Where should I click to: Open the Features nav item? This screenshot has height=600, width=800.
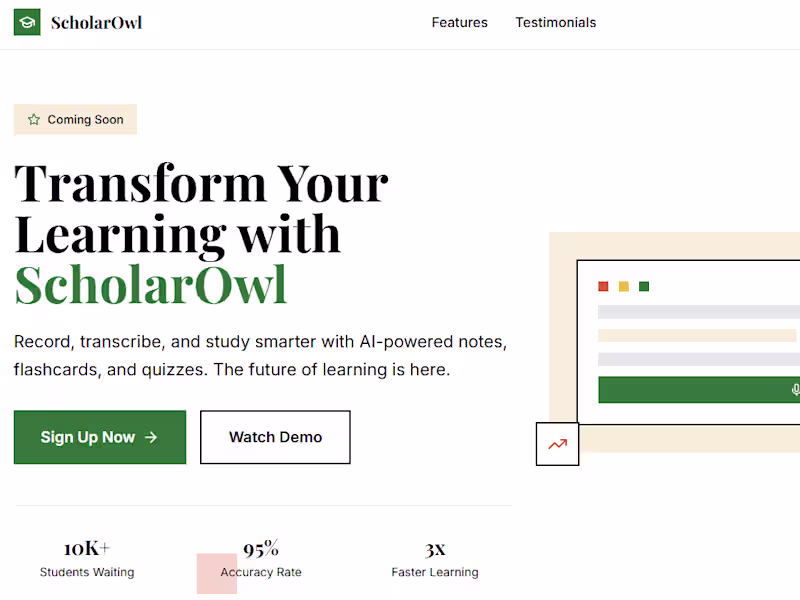click(x=460, y=22)
